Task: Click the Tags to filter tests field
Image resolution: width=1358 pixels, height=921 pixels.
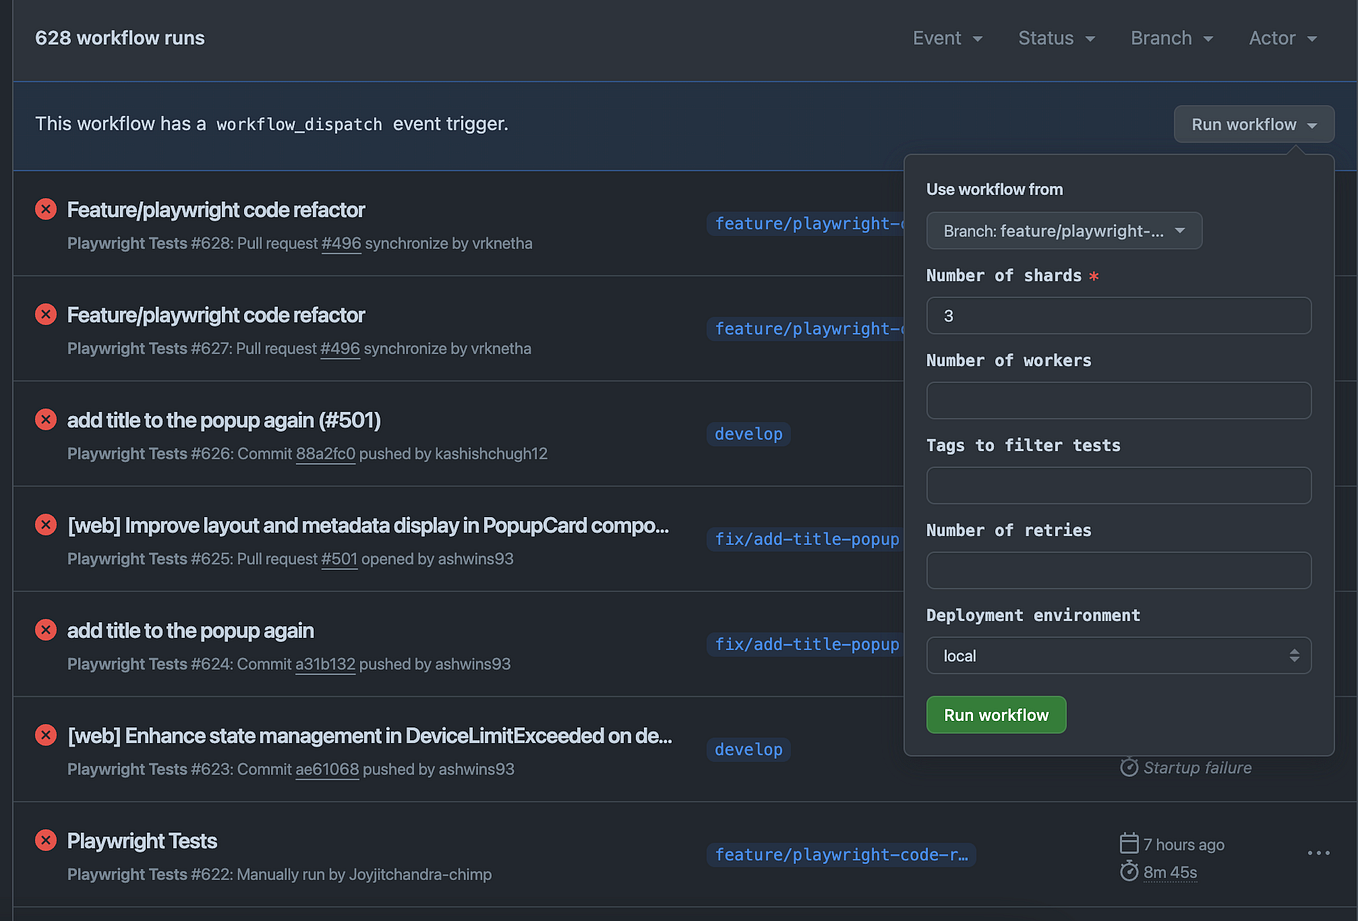Action: 1119,485
